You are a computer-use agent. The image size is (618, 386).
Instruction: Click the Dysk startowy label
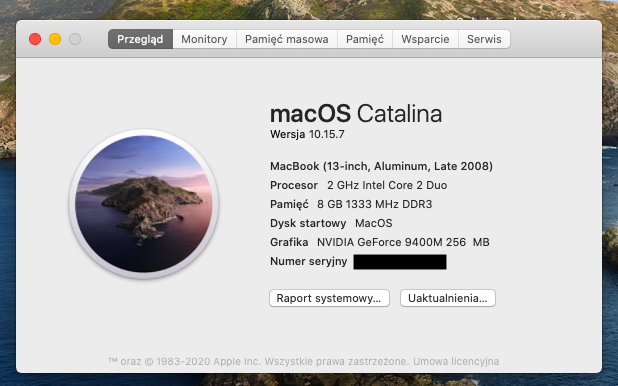(308, 223)
